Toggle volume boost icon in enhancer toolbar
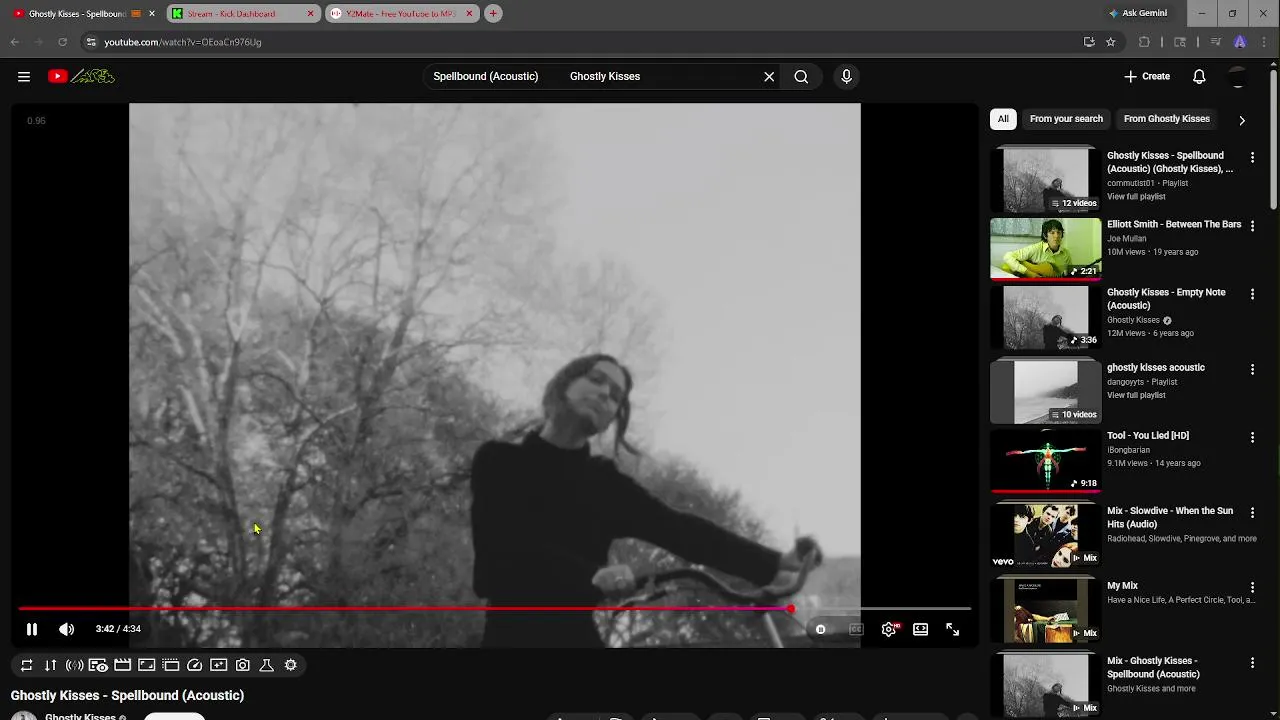Screen dimensions: 1280x720 pyautogui.click(x=75, y=665)
